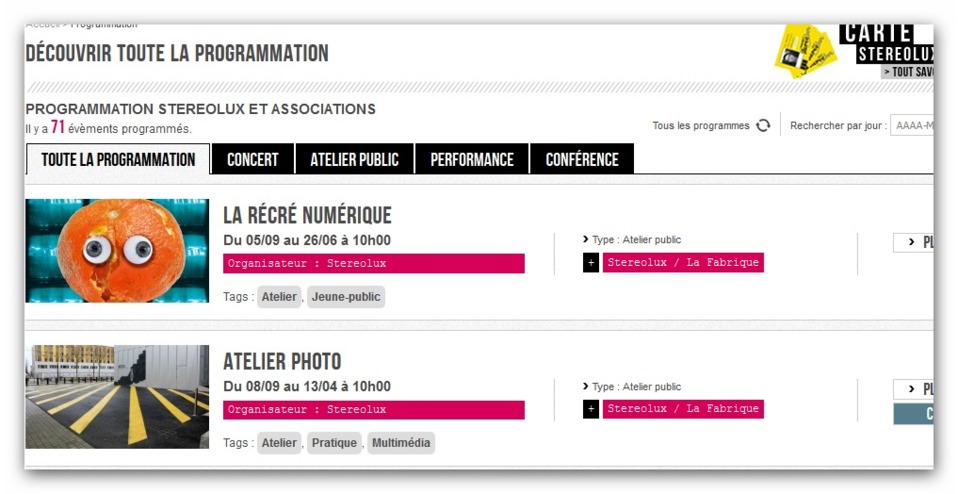The image size is (958, 494).
Task: Expand the plus icon for La Récré Numérique venue
Action: coord(590,263)
